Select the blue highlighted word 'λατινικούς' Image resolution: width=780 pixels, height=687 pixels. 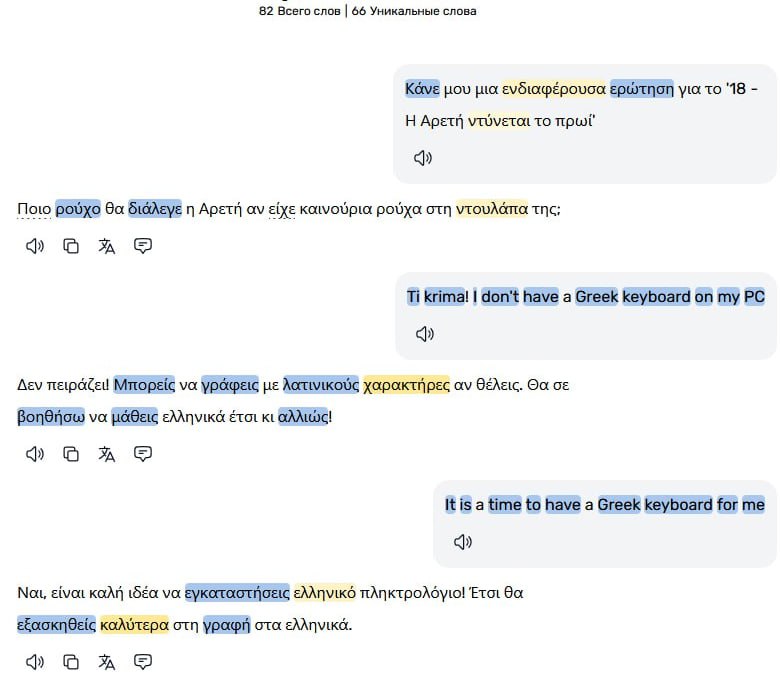click(320, 385)
